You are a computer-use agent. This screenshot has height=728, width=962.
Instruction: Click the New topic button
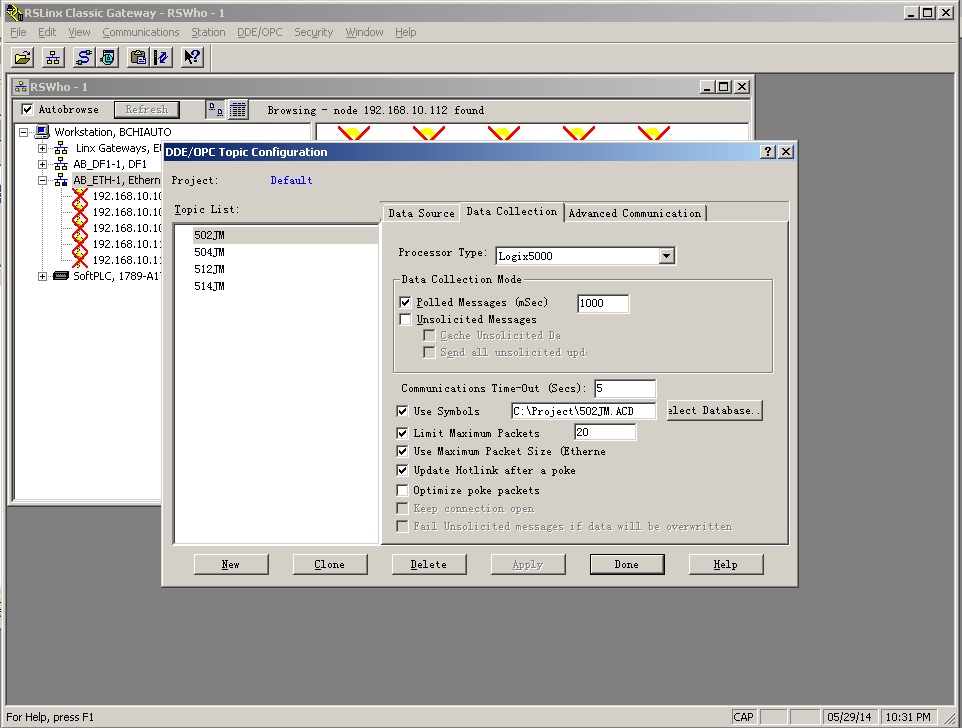point(231,564)
